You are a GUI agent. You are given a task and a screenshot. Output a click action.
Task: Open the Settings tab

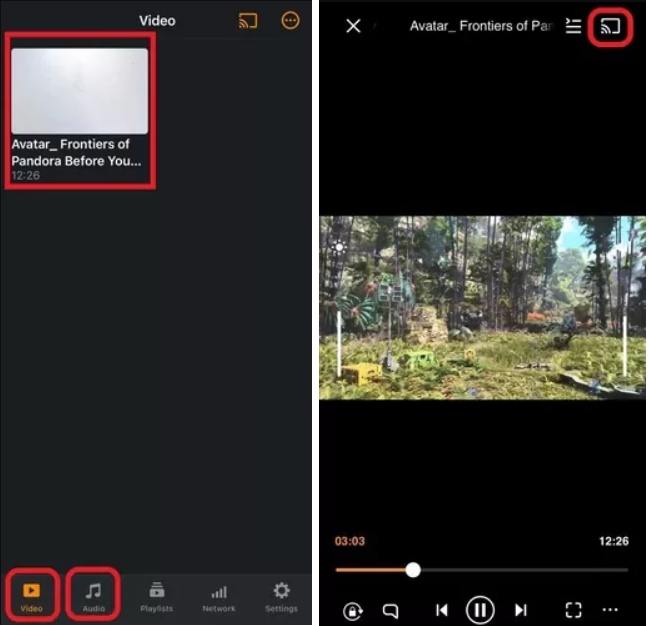click(281, 597)
